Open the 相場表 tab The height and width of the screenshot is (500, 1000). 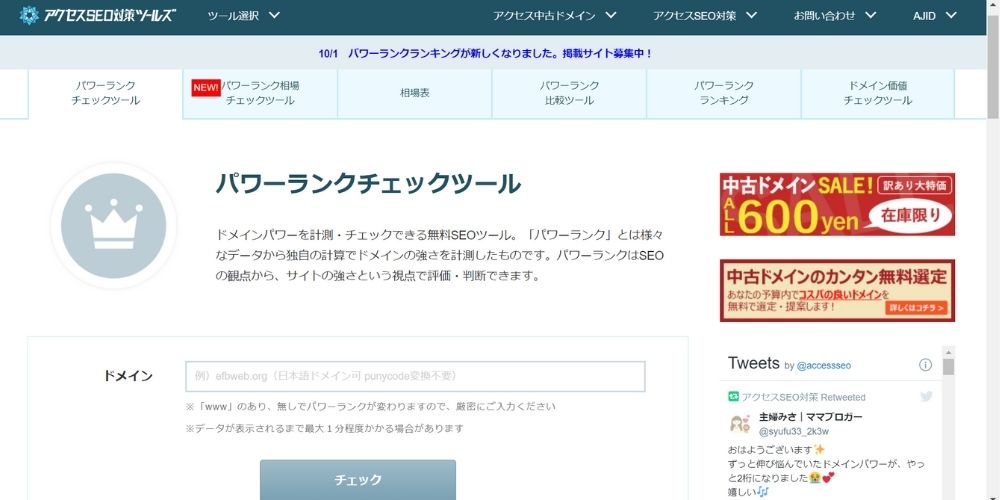click(415, 93)
